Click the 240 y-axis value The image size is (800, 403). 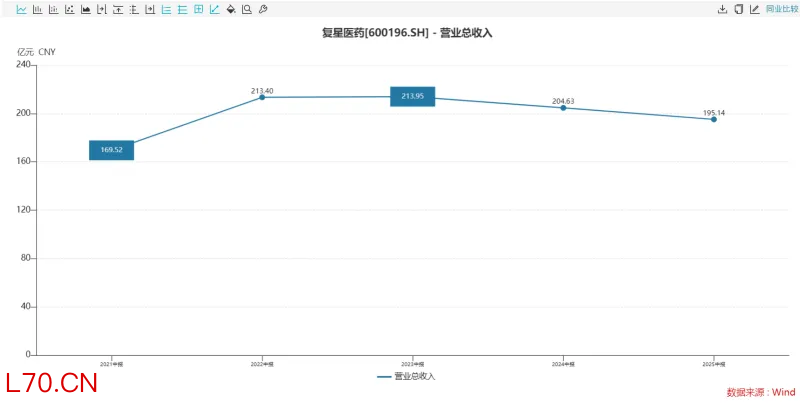point(24,65)
